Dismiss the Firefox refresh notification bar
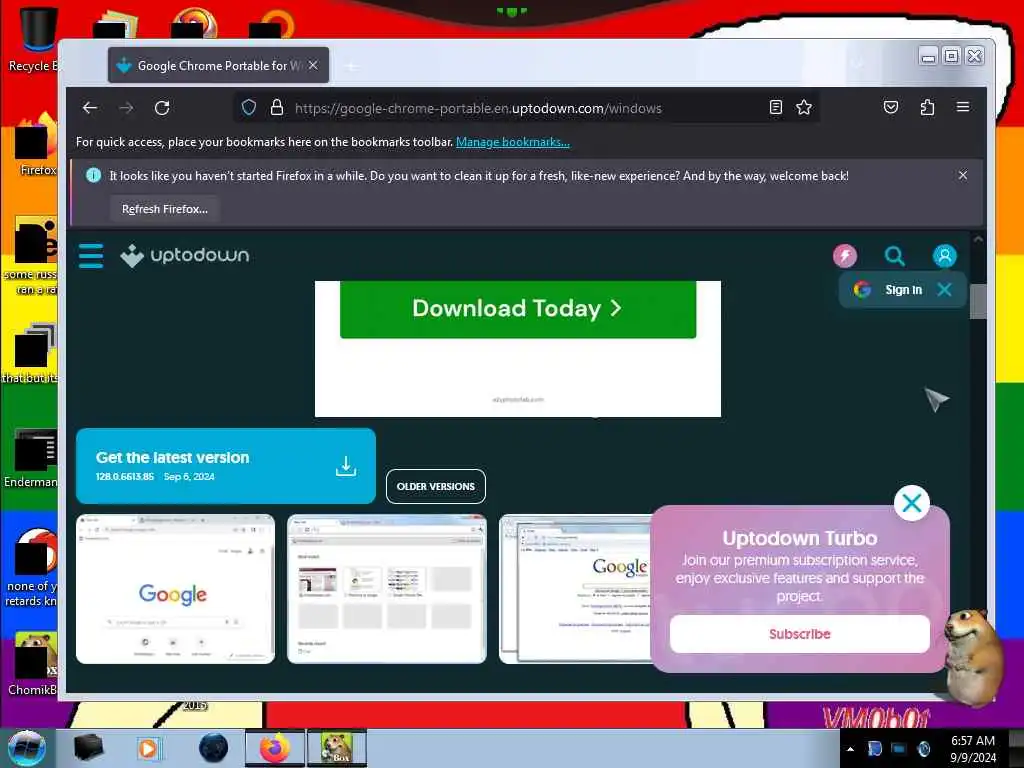 click(x=963, y=175)
